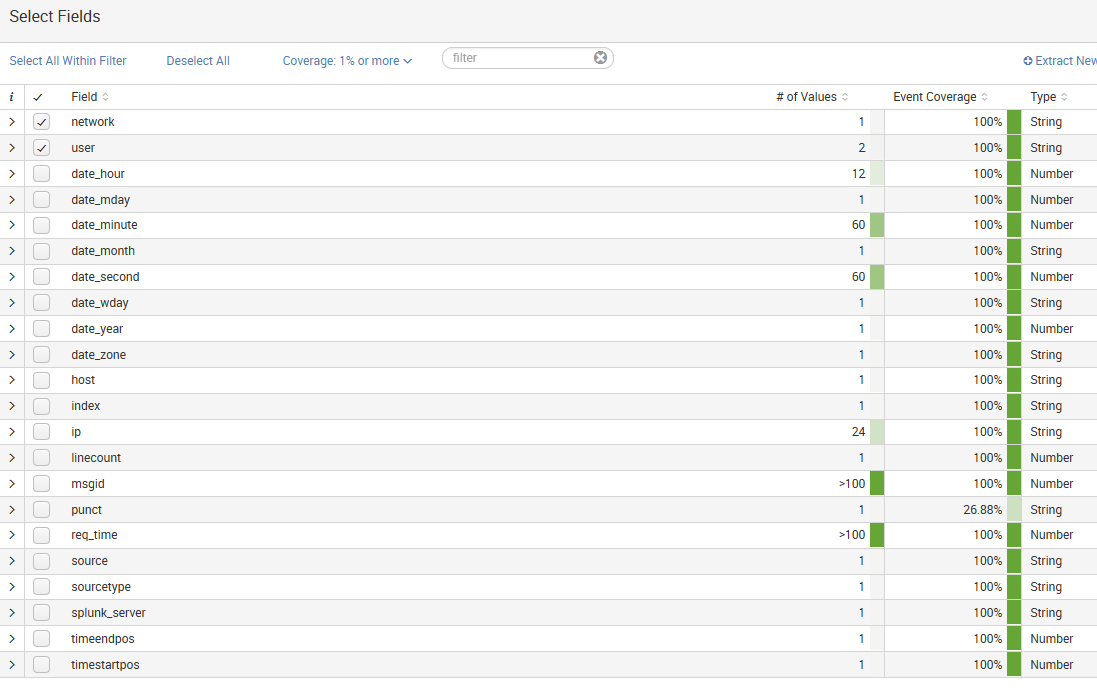Expand the user field row
The image size is (1097, 691).
tap(12, 148)
